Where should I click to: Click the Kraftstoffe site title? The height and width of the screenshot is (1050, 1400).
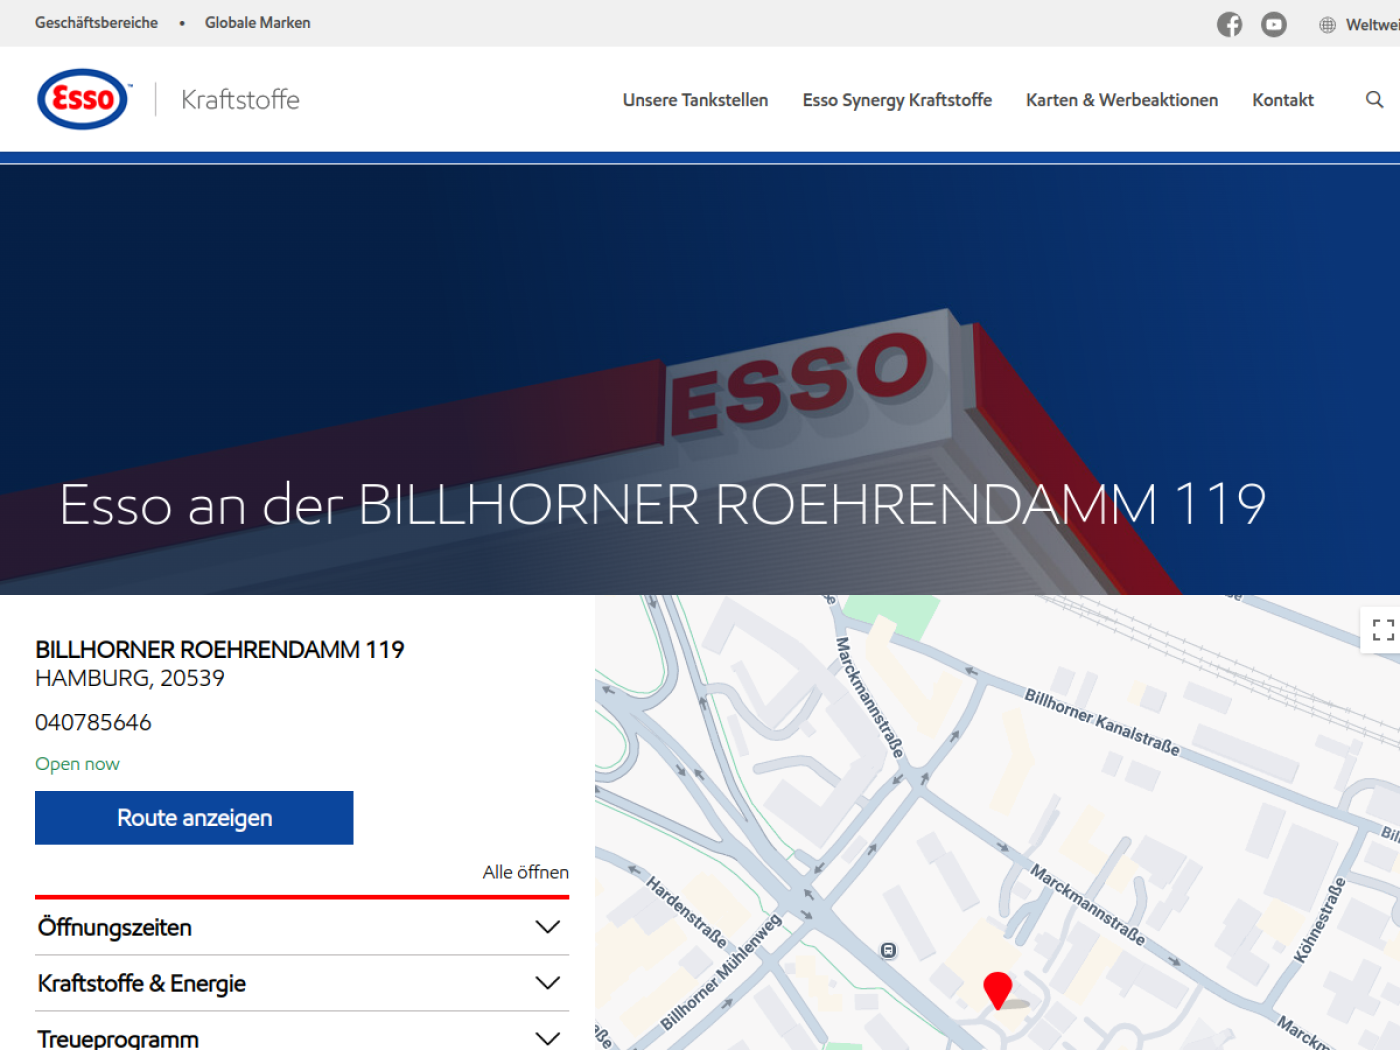tap(240, 99)
